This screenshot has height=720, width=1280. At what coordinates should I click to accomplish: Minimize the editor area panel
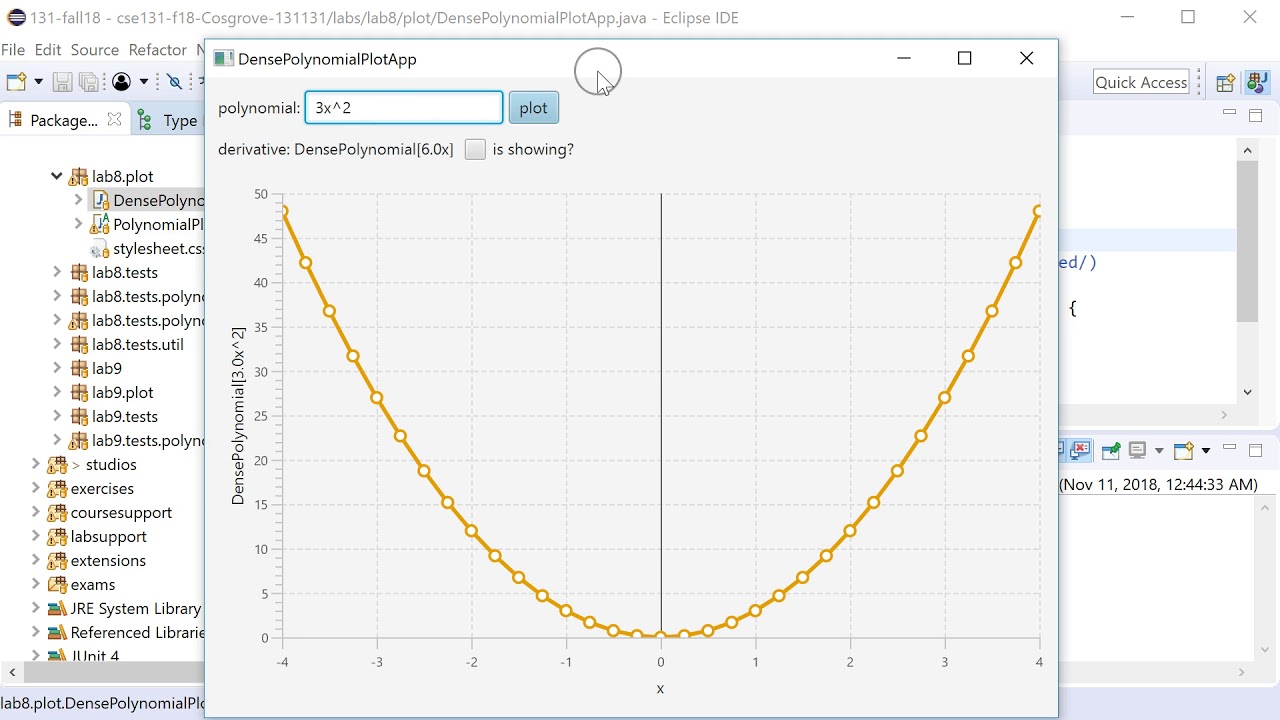pyautogui.click(x=1230, y=114)
